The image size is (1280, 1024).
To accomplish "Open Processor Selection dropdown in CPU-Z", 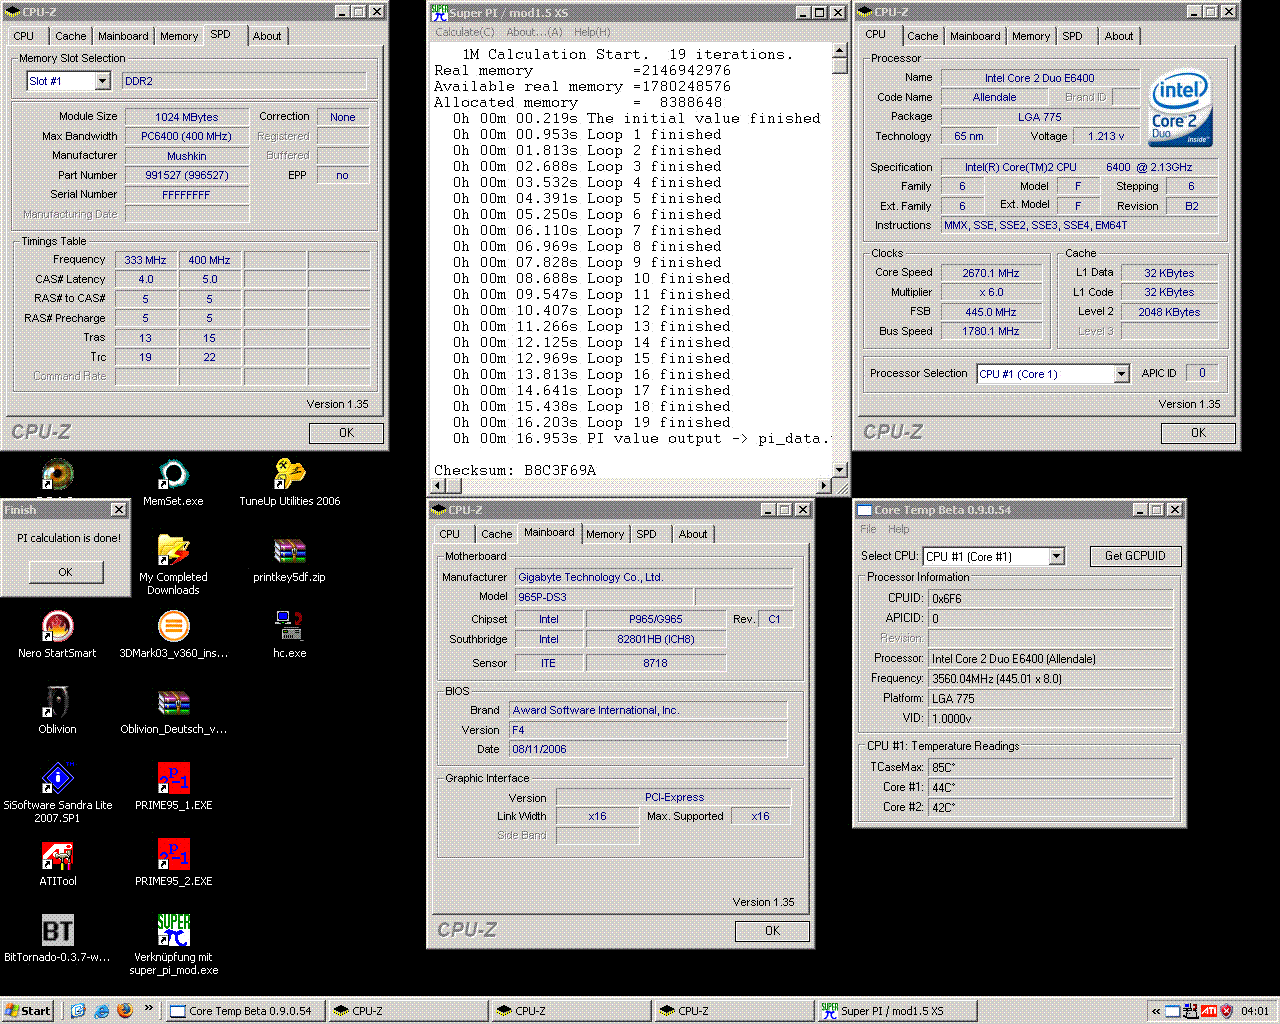I will [x=1053, y=374].
